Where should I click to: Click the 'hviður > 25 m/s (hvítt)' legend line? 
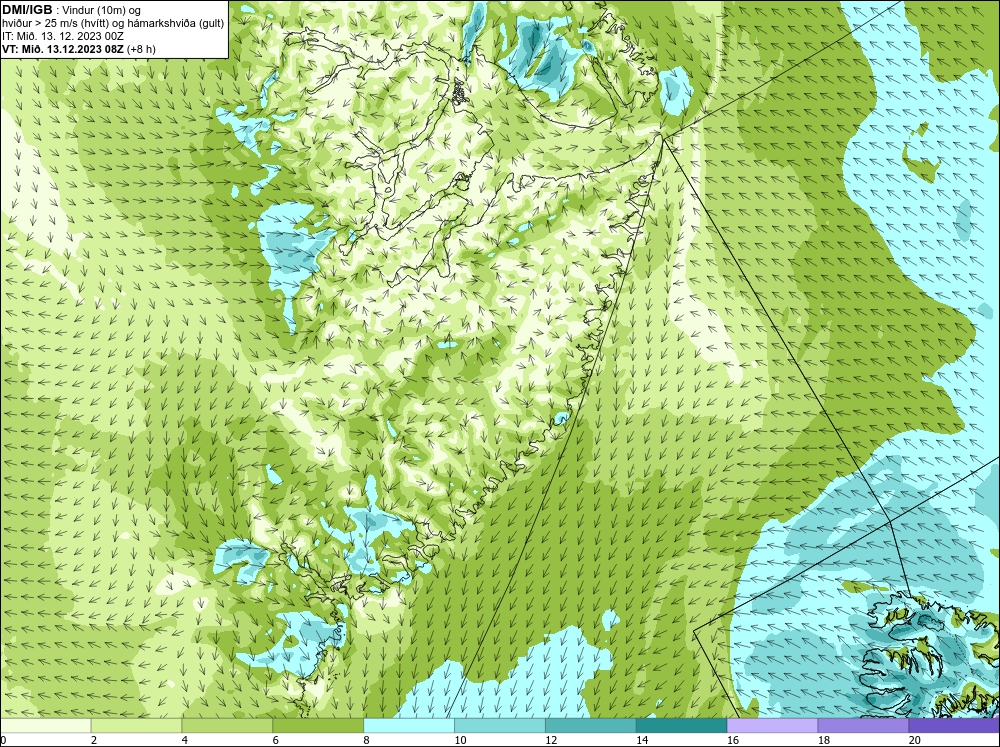point(113,23)
